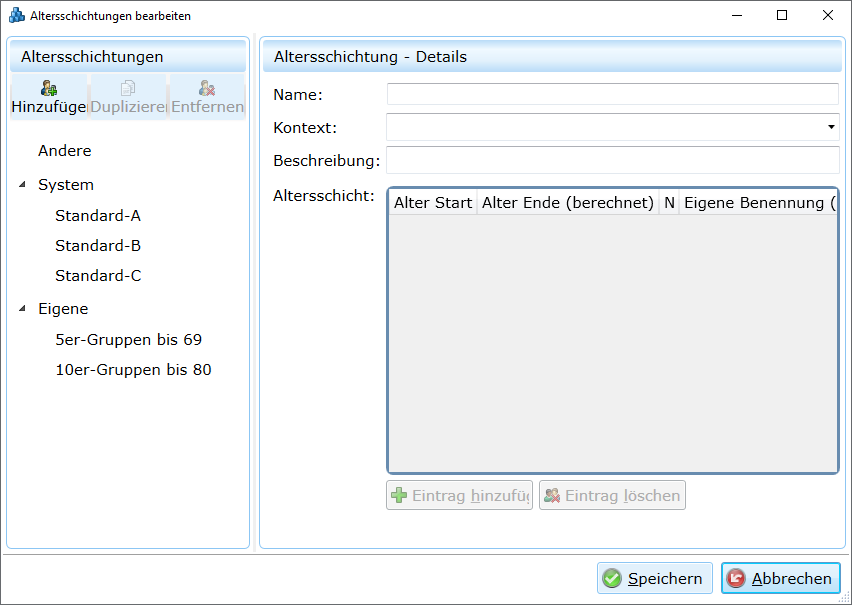Click the Eintrag löschen icon

(x=552, y=495)
